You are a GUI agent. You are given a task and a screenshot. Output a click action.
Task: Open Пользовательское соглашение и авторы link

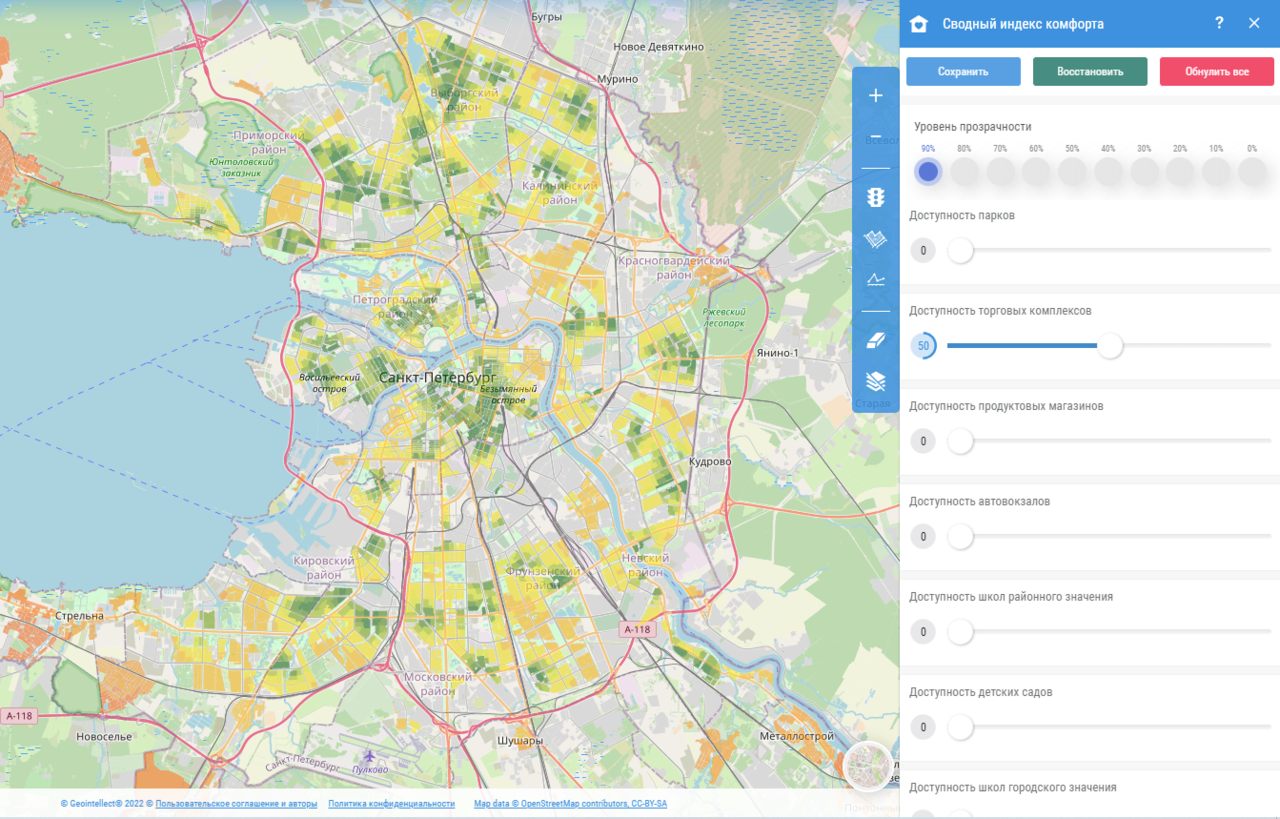click(236, 804)
